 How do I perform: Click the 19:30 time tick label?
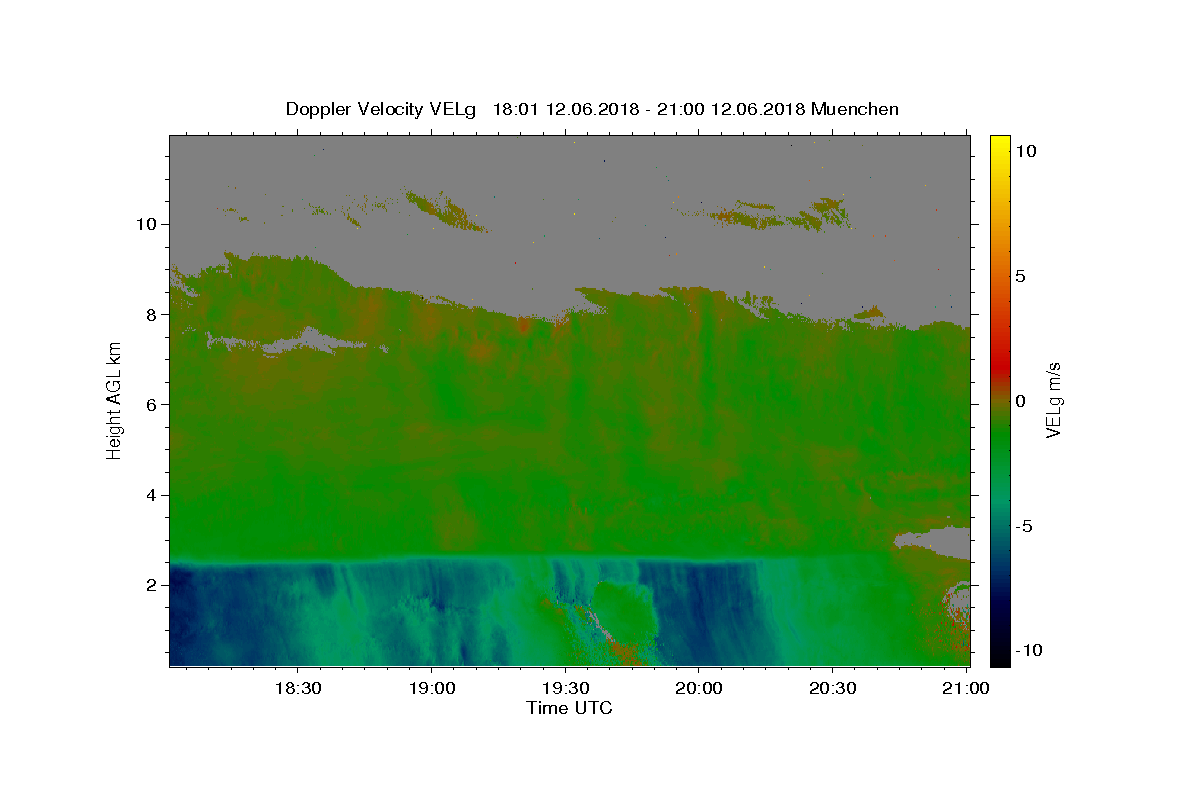coord(565,688)
